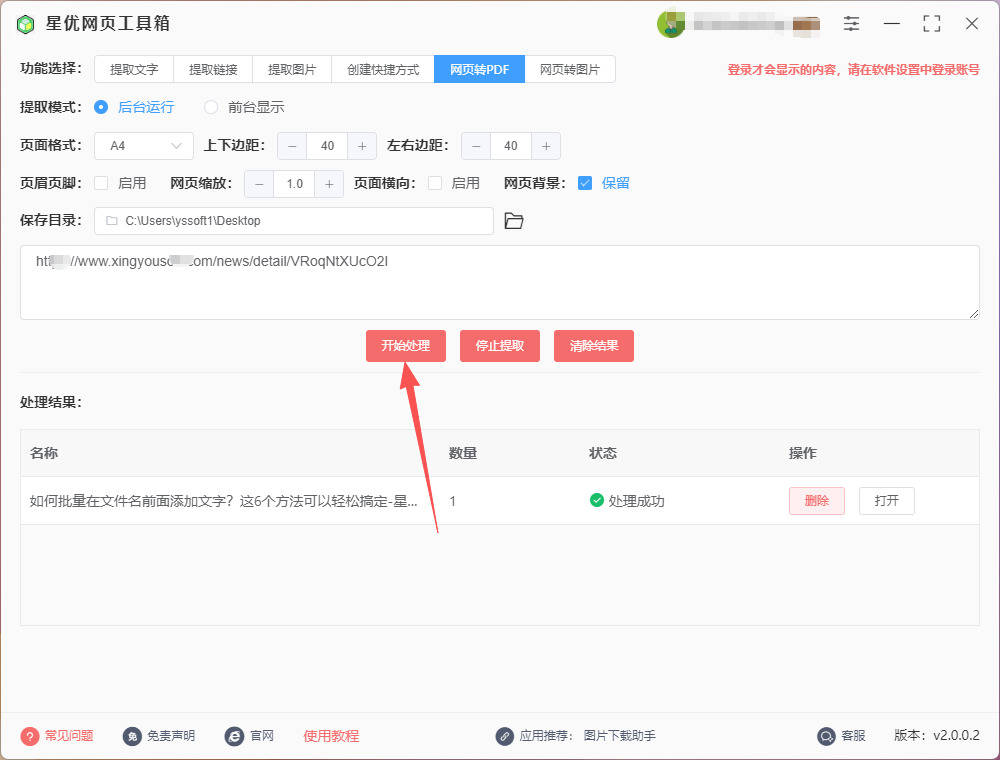Click the 应用推荐 link icon

(x=504, y=736)
